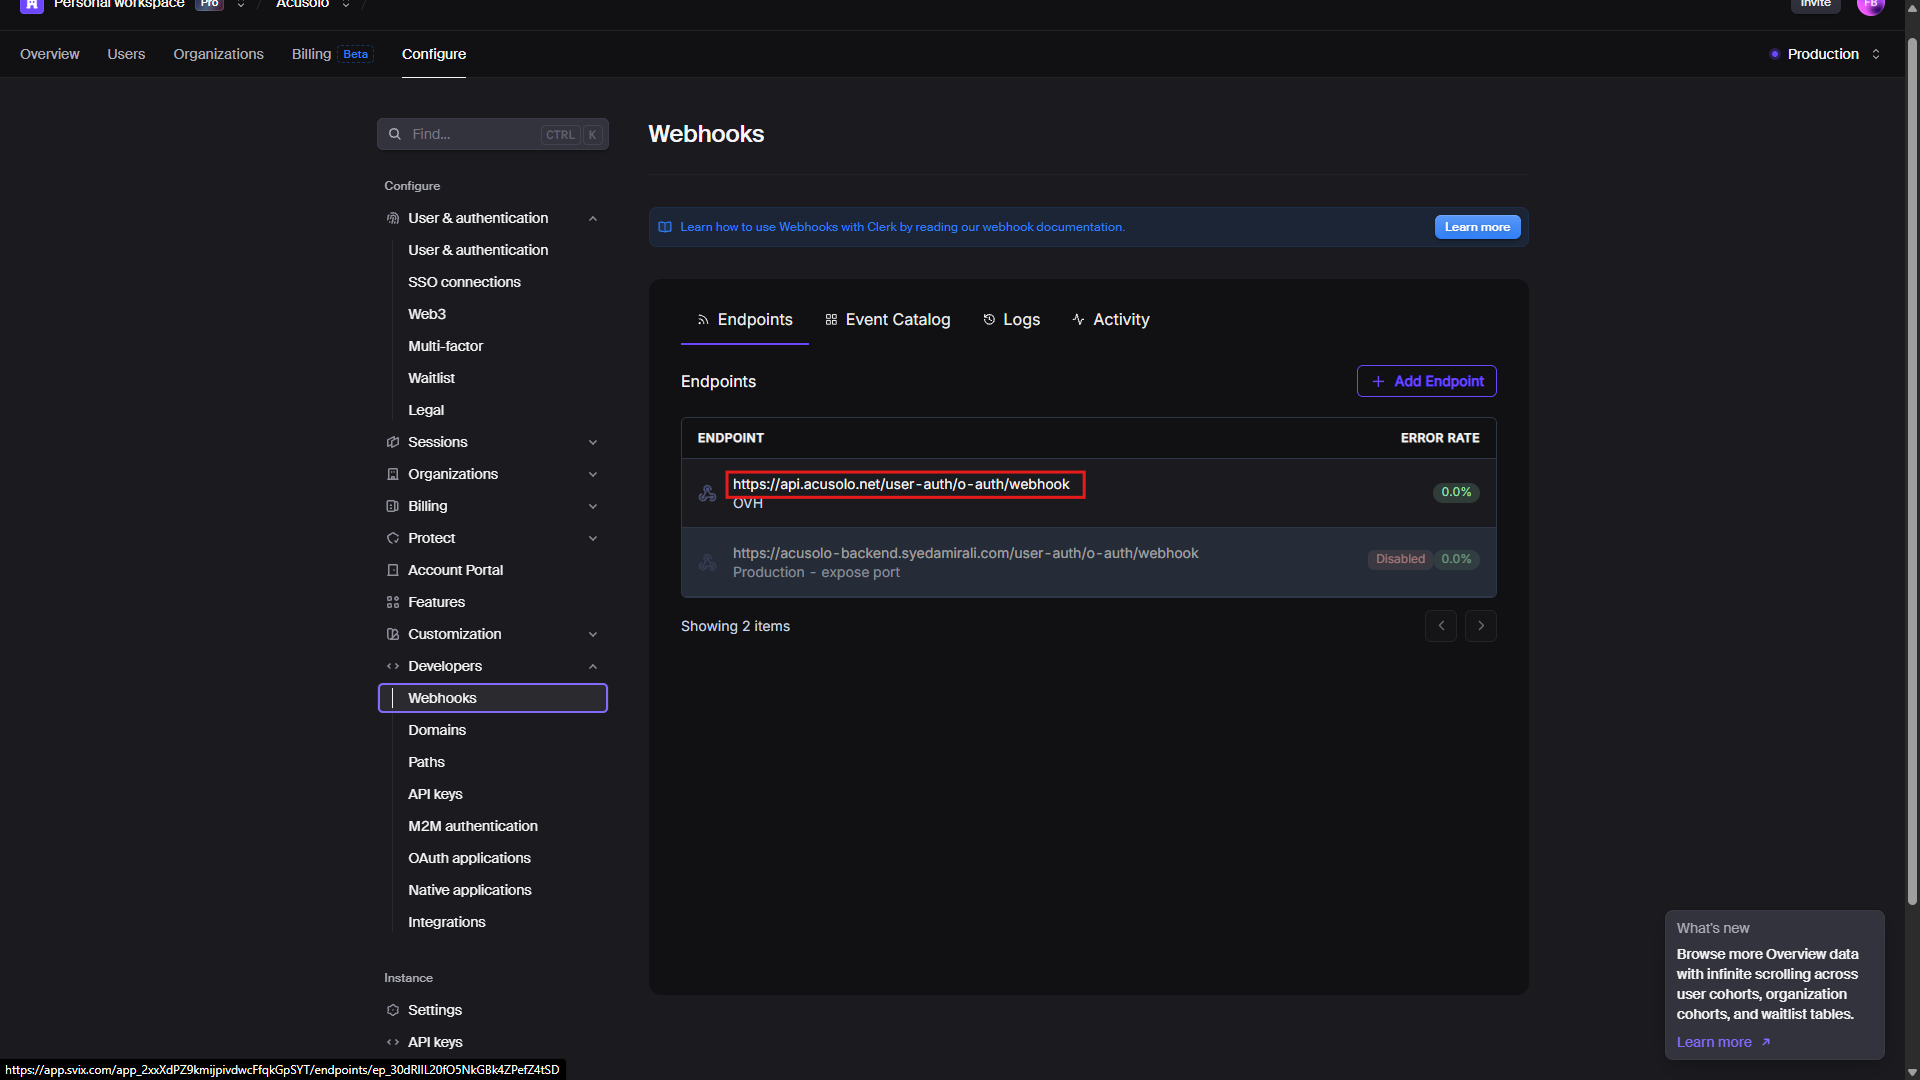Expand the Customization section chevron

pyautogui.click(x=593, y=634)
